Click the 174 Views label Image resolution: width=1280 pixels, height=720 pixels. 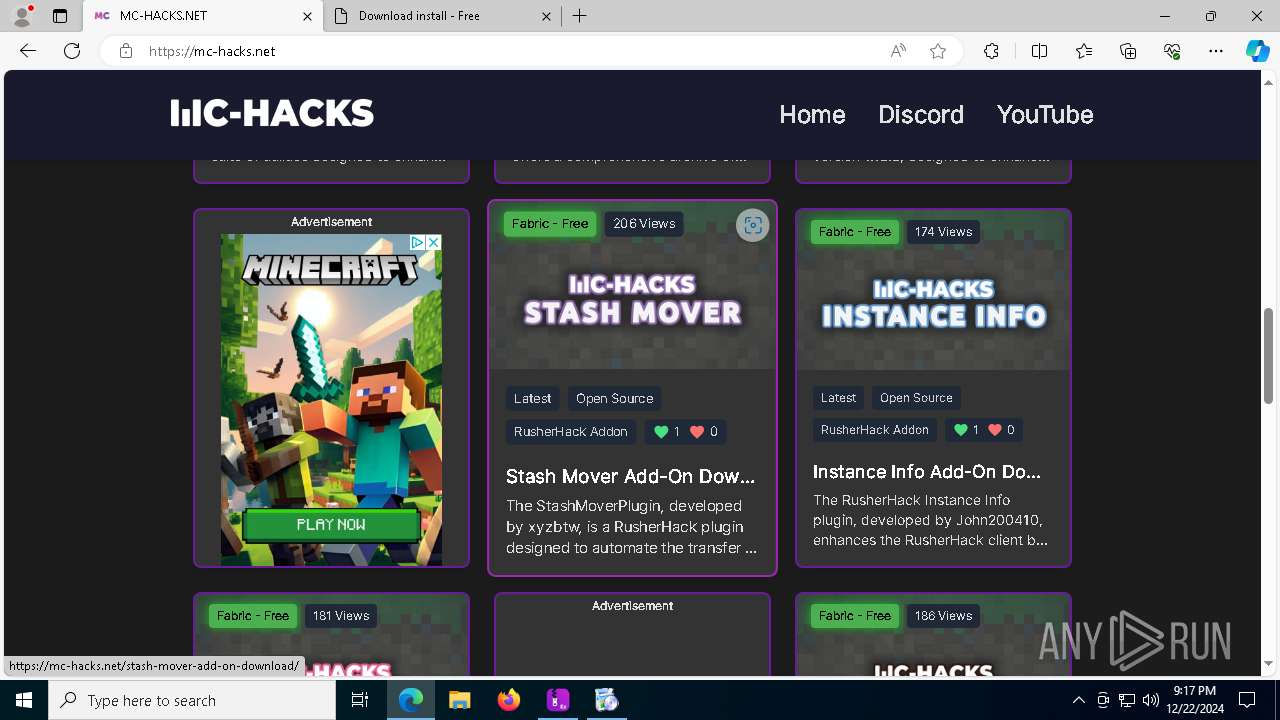pyautogui.click(x=943, y=232)
